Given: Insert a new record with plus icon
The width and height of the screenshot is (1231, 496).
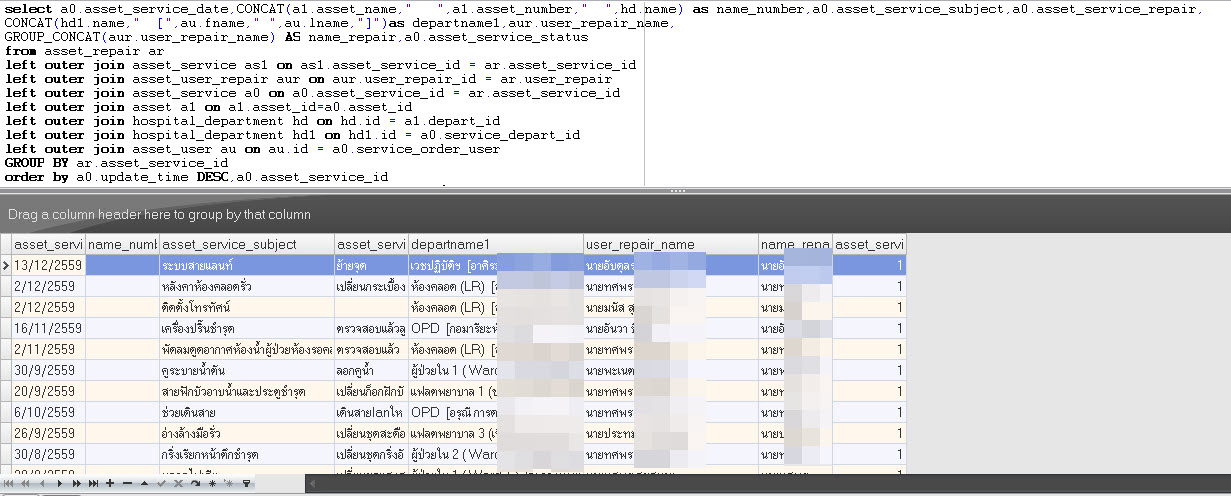Looking at the screenshot, I should [110, 483].
